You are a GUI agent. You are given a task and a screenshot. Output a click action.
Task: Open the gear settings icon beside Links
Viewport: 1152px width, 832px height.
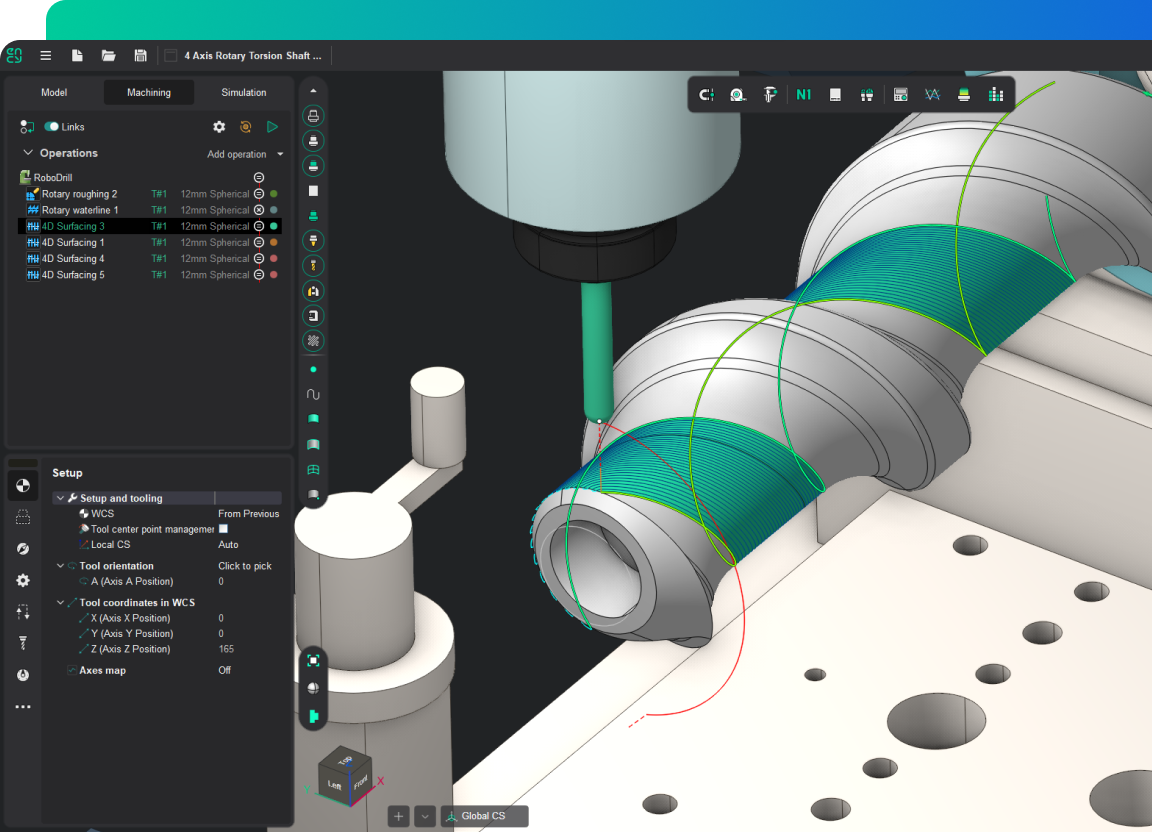[x=219, y=127]
